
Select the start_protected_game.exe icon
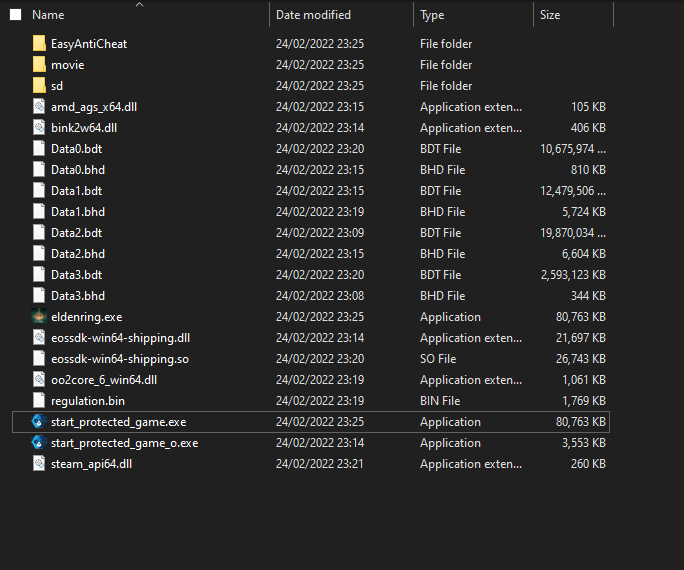(39, 422)
